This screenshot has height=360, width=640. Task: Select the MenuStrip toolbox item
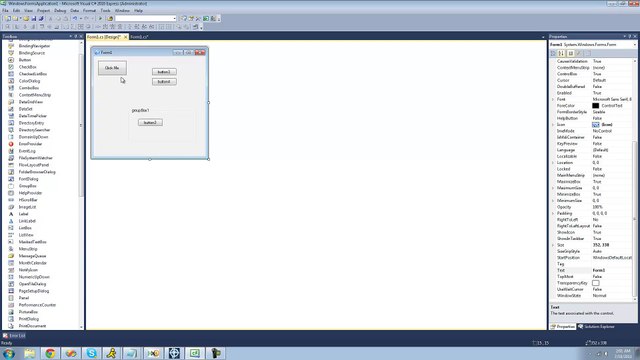(x=28, y=249)
